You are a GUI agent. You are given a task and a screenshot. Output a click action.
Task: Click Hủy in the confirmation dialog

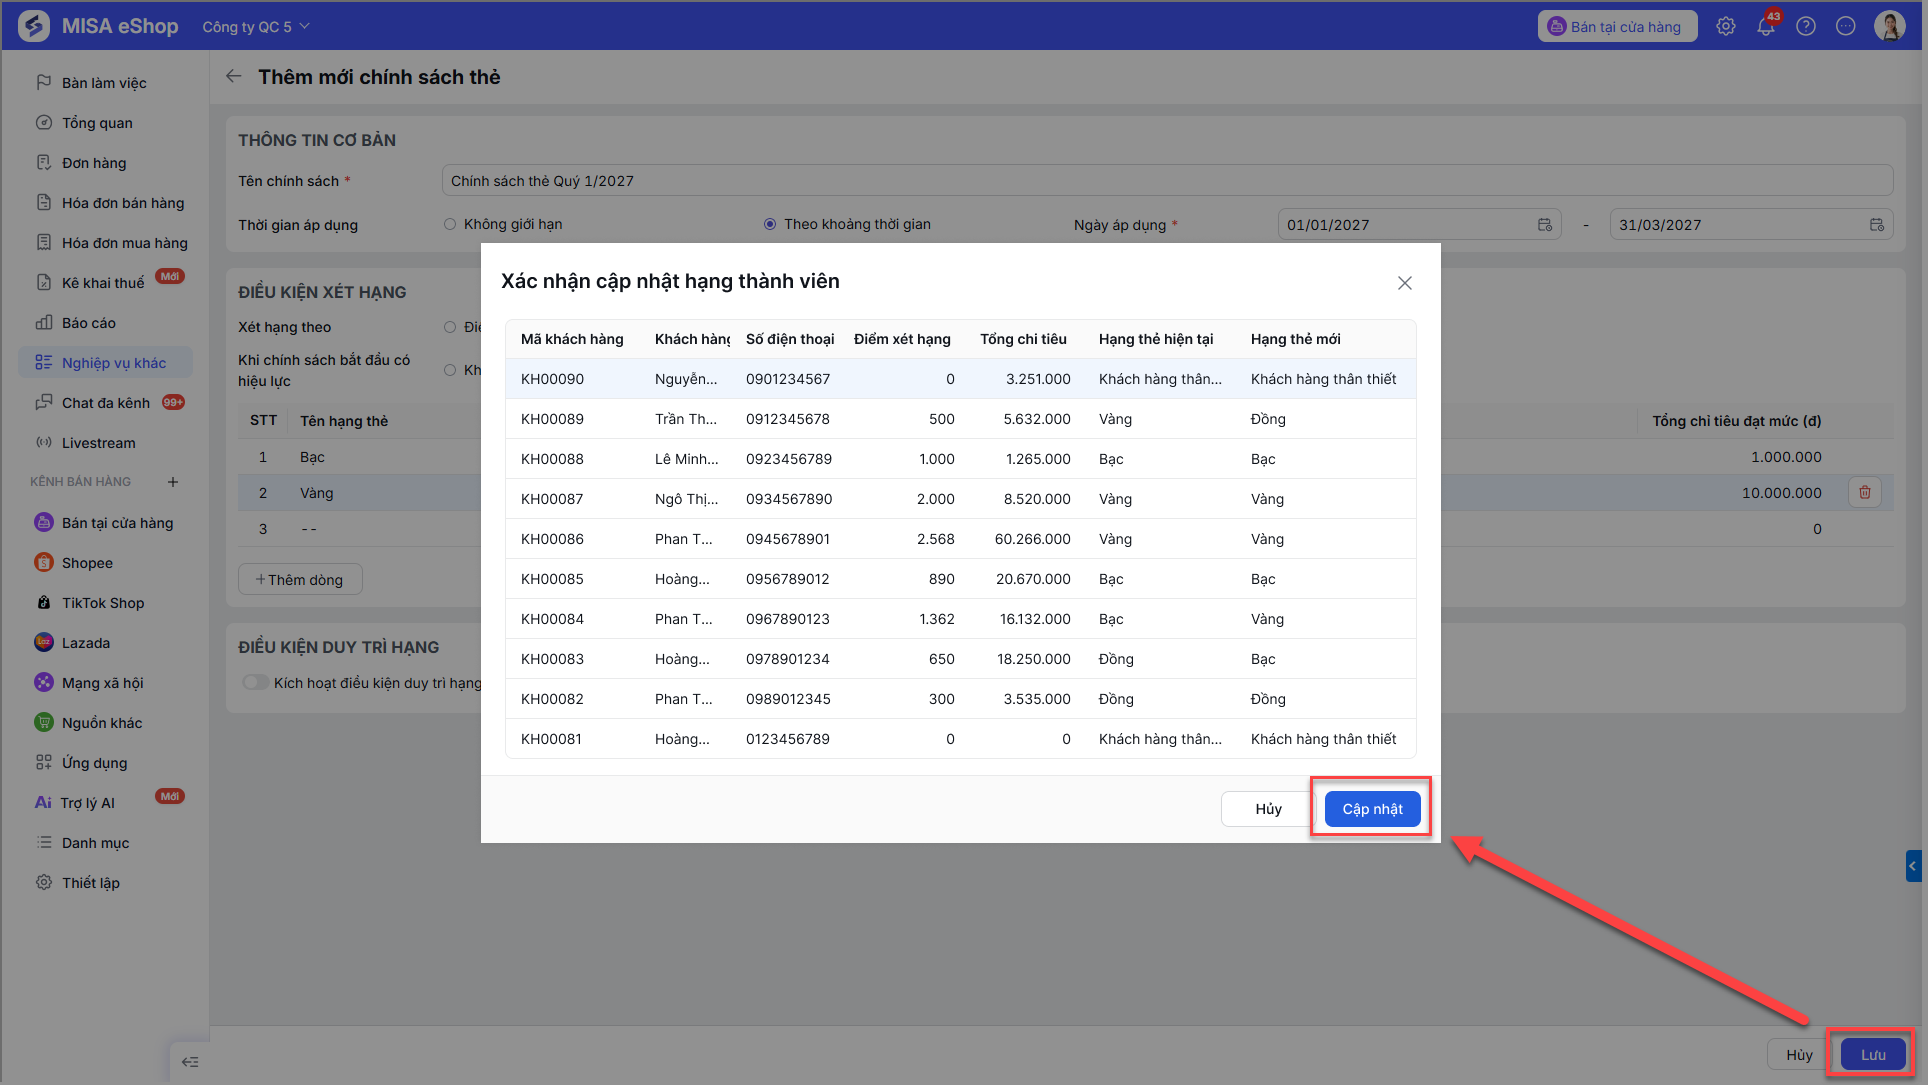[x=1268, y=808]
